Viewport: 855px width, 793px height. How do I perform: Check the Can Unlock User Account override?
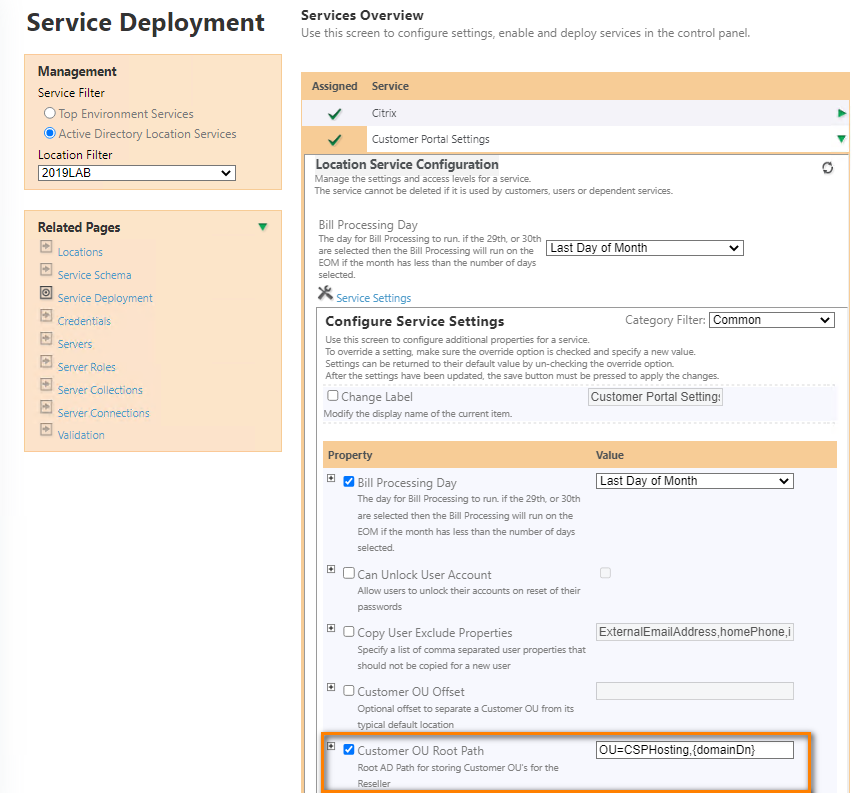pos(349,574)
